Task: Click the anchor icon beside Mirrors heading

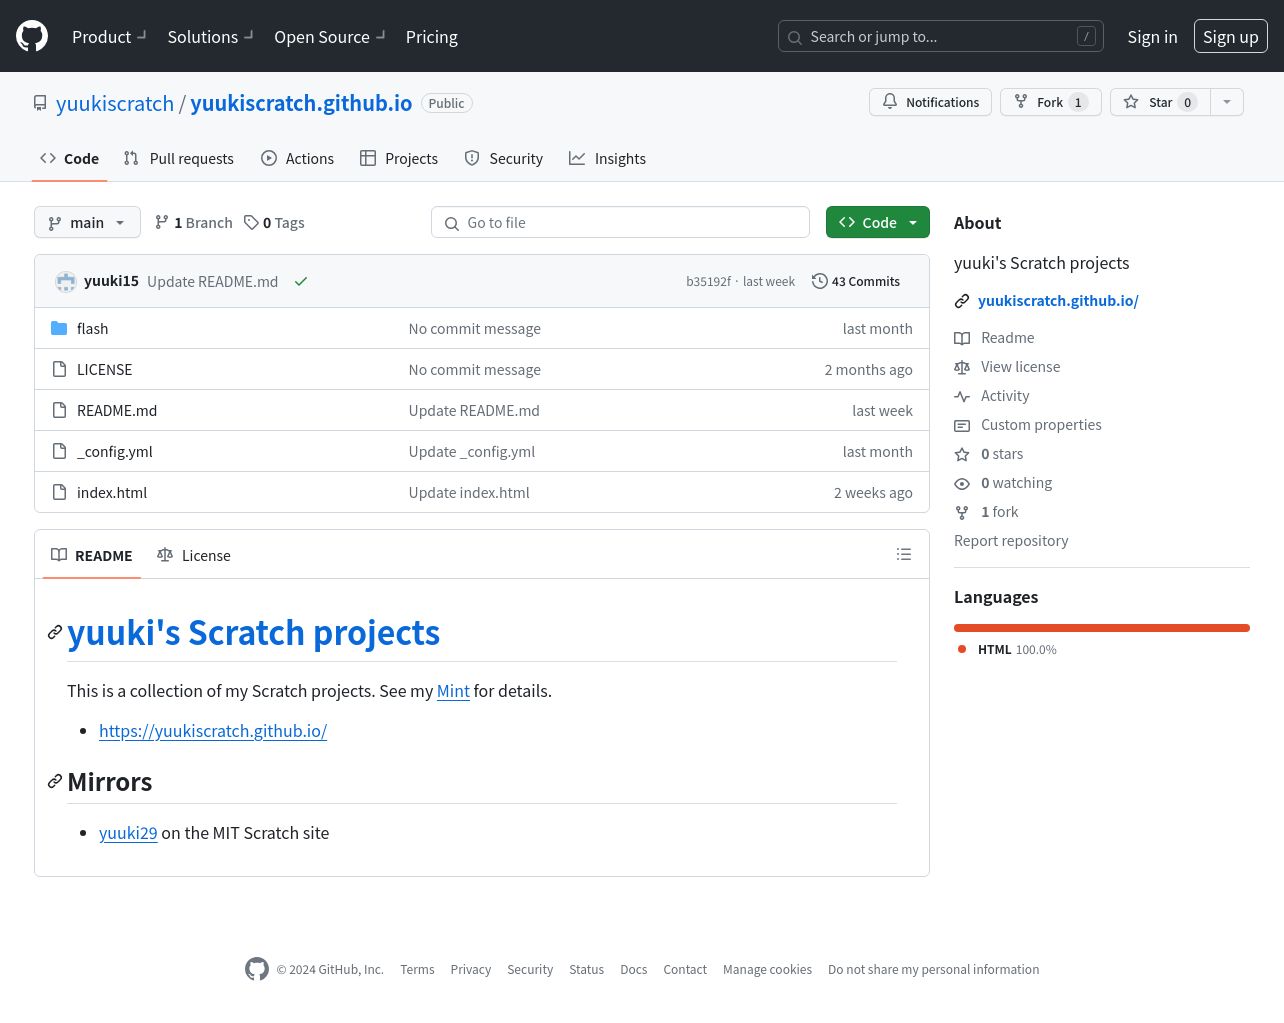Action: (x=55, y=781)
